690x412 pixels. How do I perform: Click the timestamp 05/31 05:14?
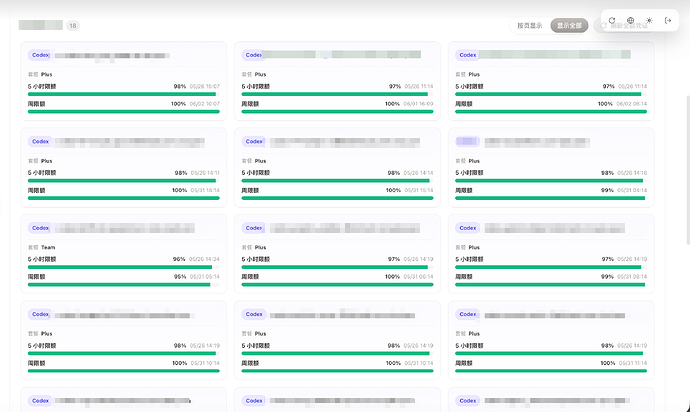(x=205, y=276)
